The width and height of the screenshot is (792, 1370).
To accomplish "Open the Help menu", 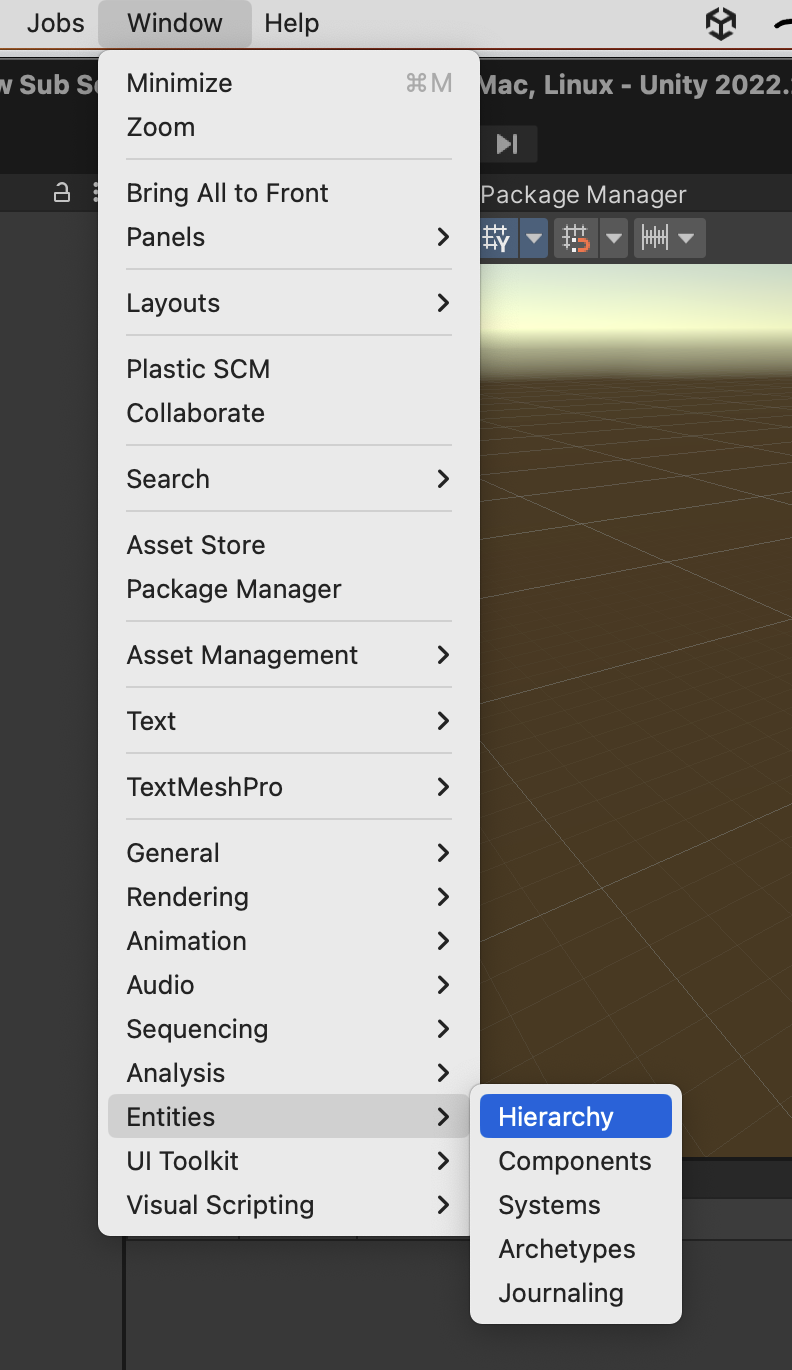I will click(x=292, y=23).
